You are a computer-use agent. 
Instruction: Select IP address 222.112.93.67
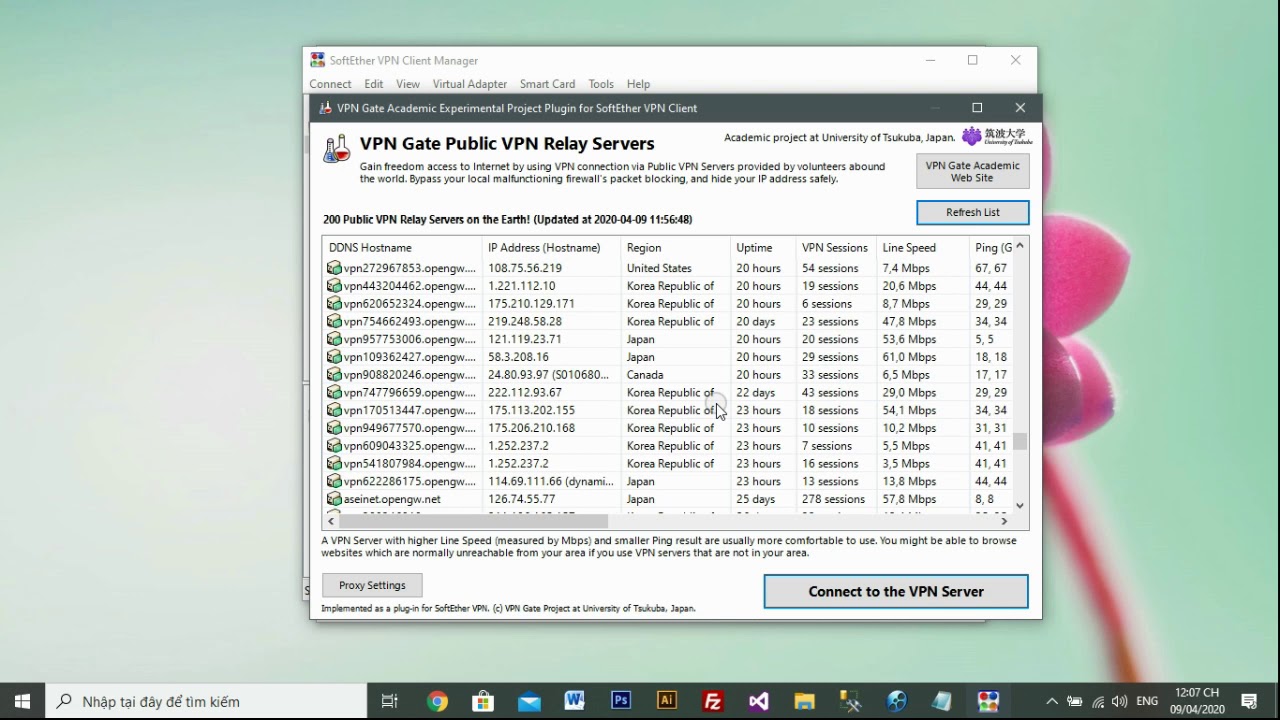525,393
